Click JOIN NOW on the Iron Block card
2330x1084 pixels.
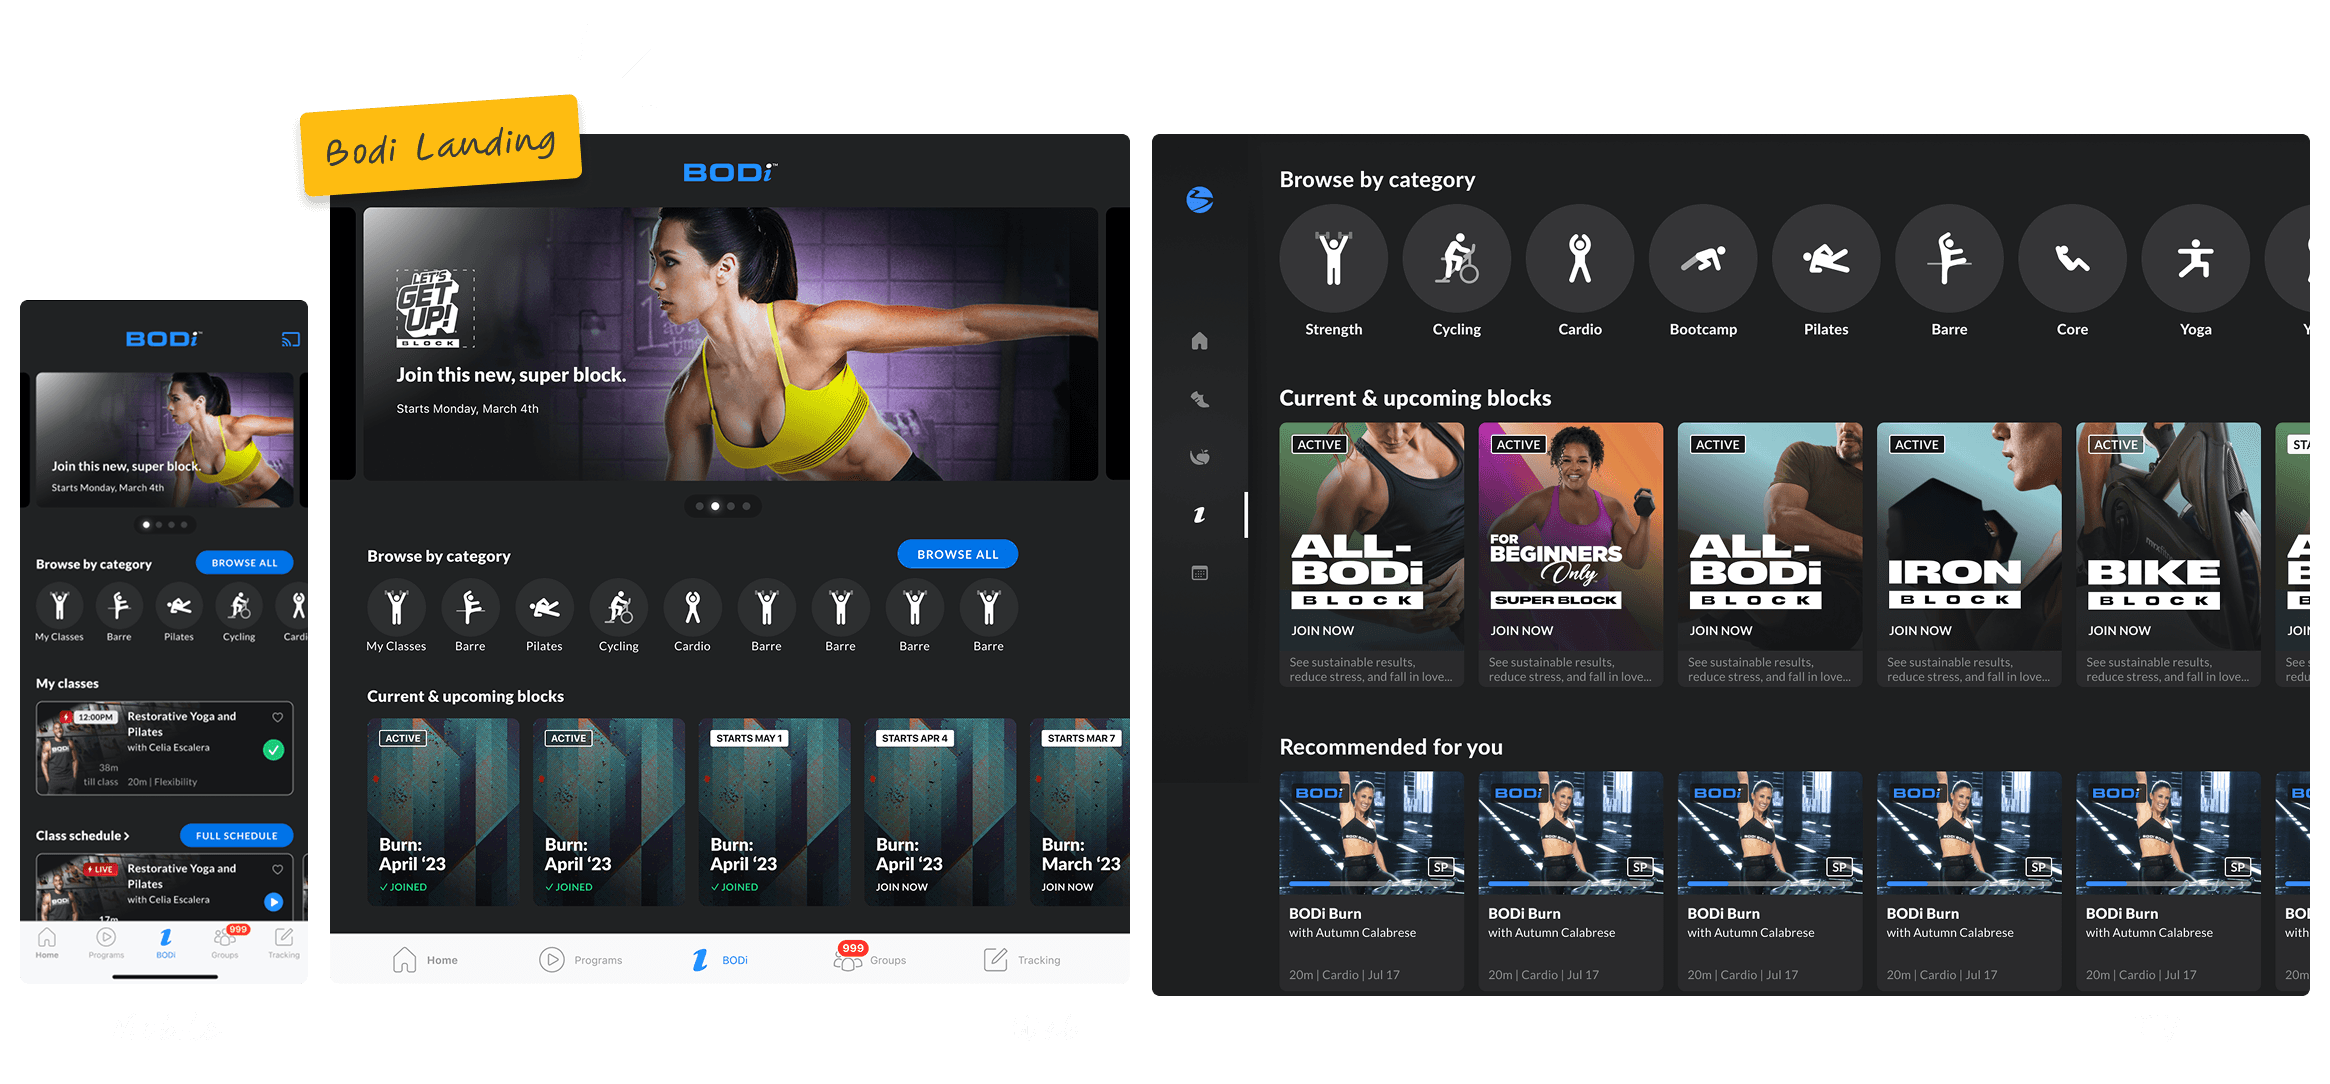pos(1919,631)
